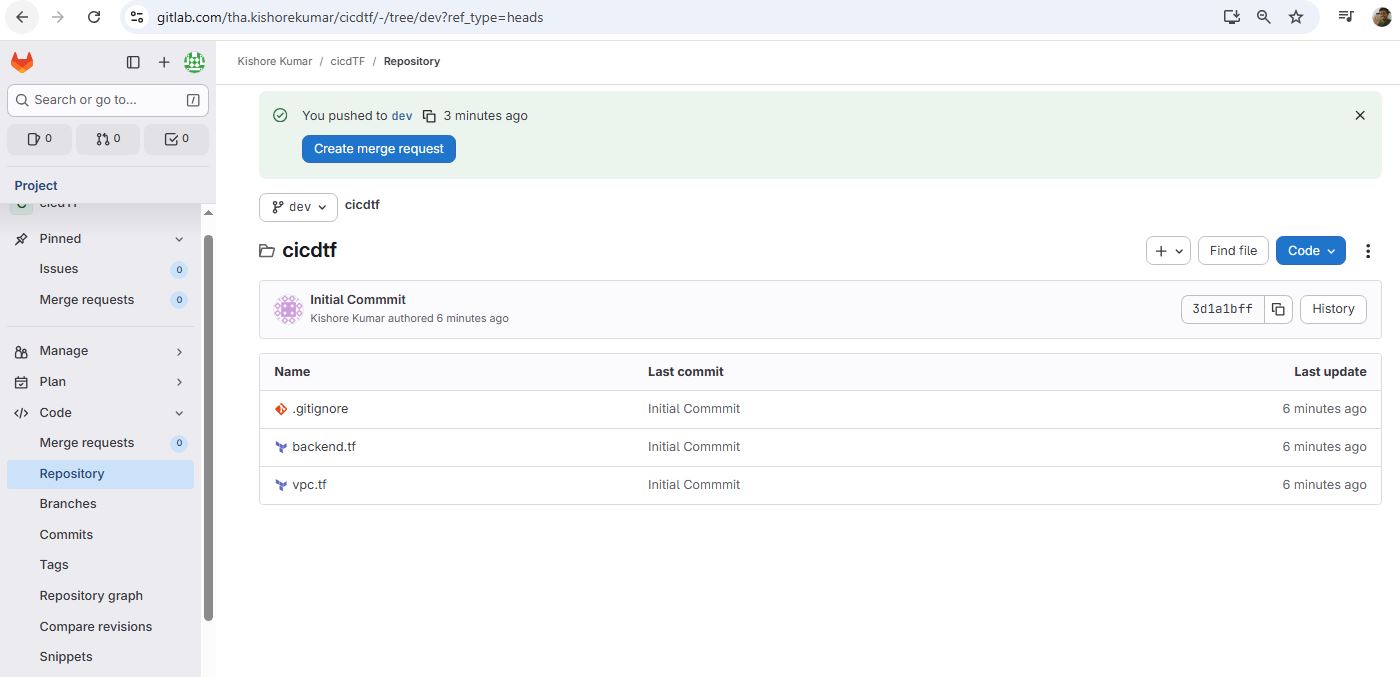Open the dev branch selector dropdown
This screenshot has width=1400, height=677.
tap(298, 207)
